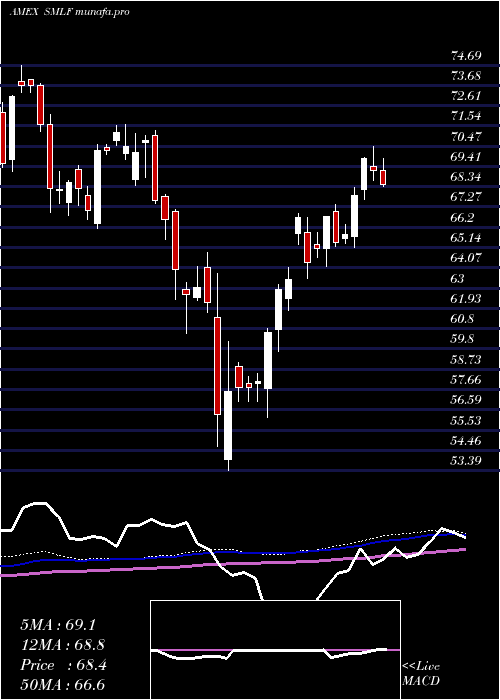This screenshot has width=500, height=700.
Task: Select the 57.66 price axis label
Action: [x=466, y=380]
